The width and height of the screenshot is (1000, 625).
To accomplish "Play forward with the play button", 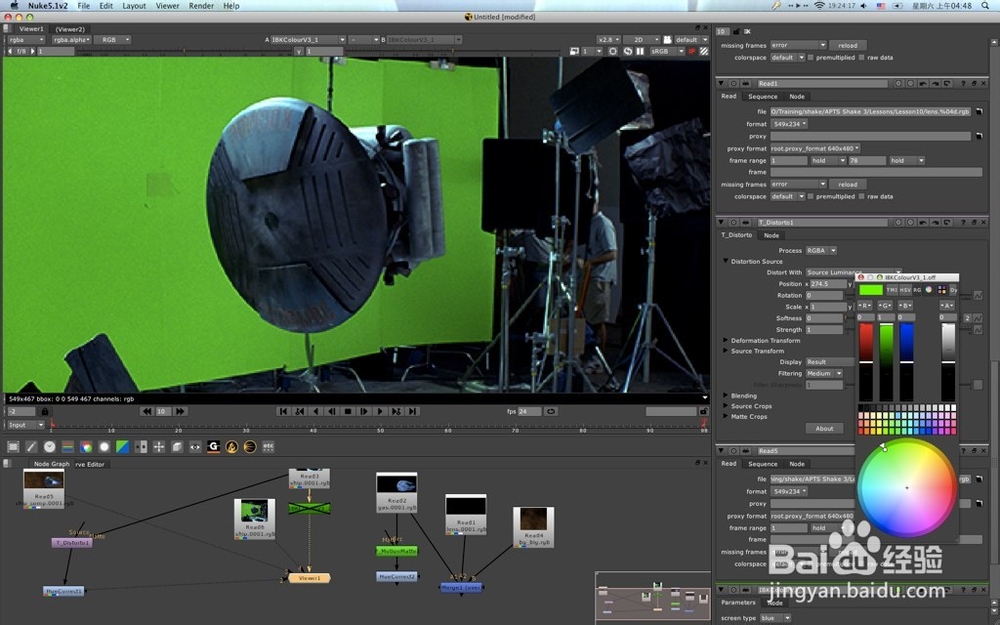I will pyautogui.click(x=380, y=411).
